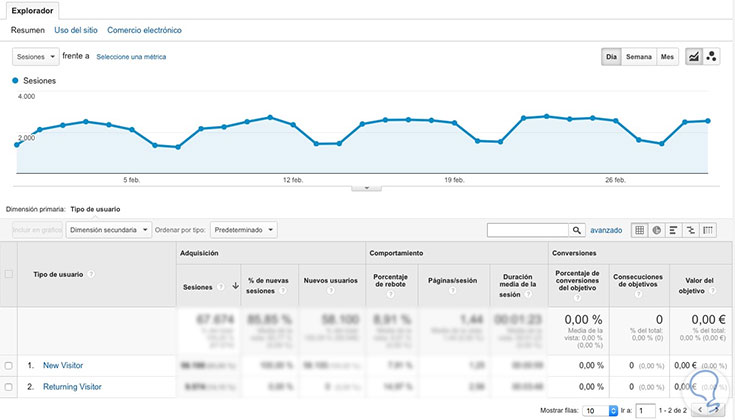Select the performance bar view icon

(674, 230)
